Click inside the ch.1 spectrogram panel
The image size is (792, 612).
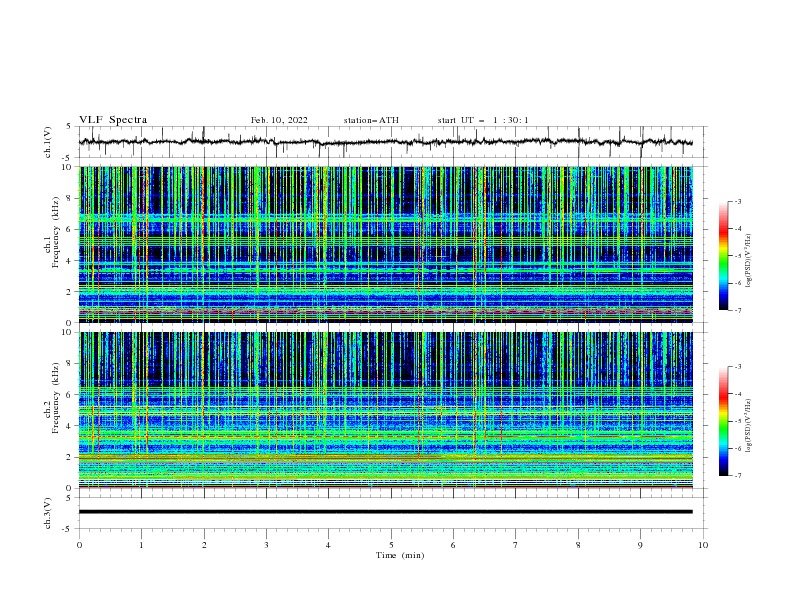click(x=386, y=244)
